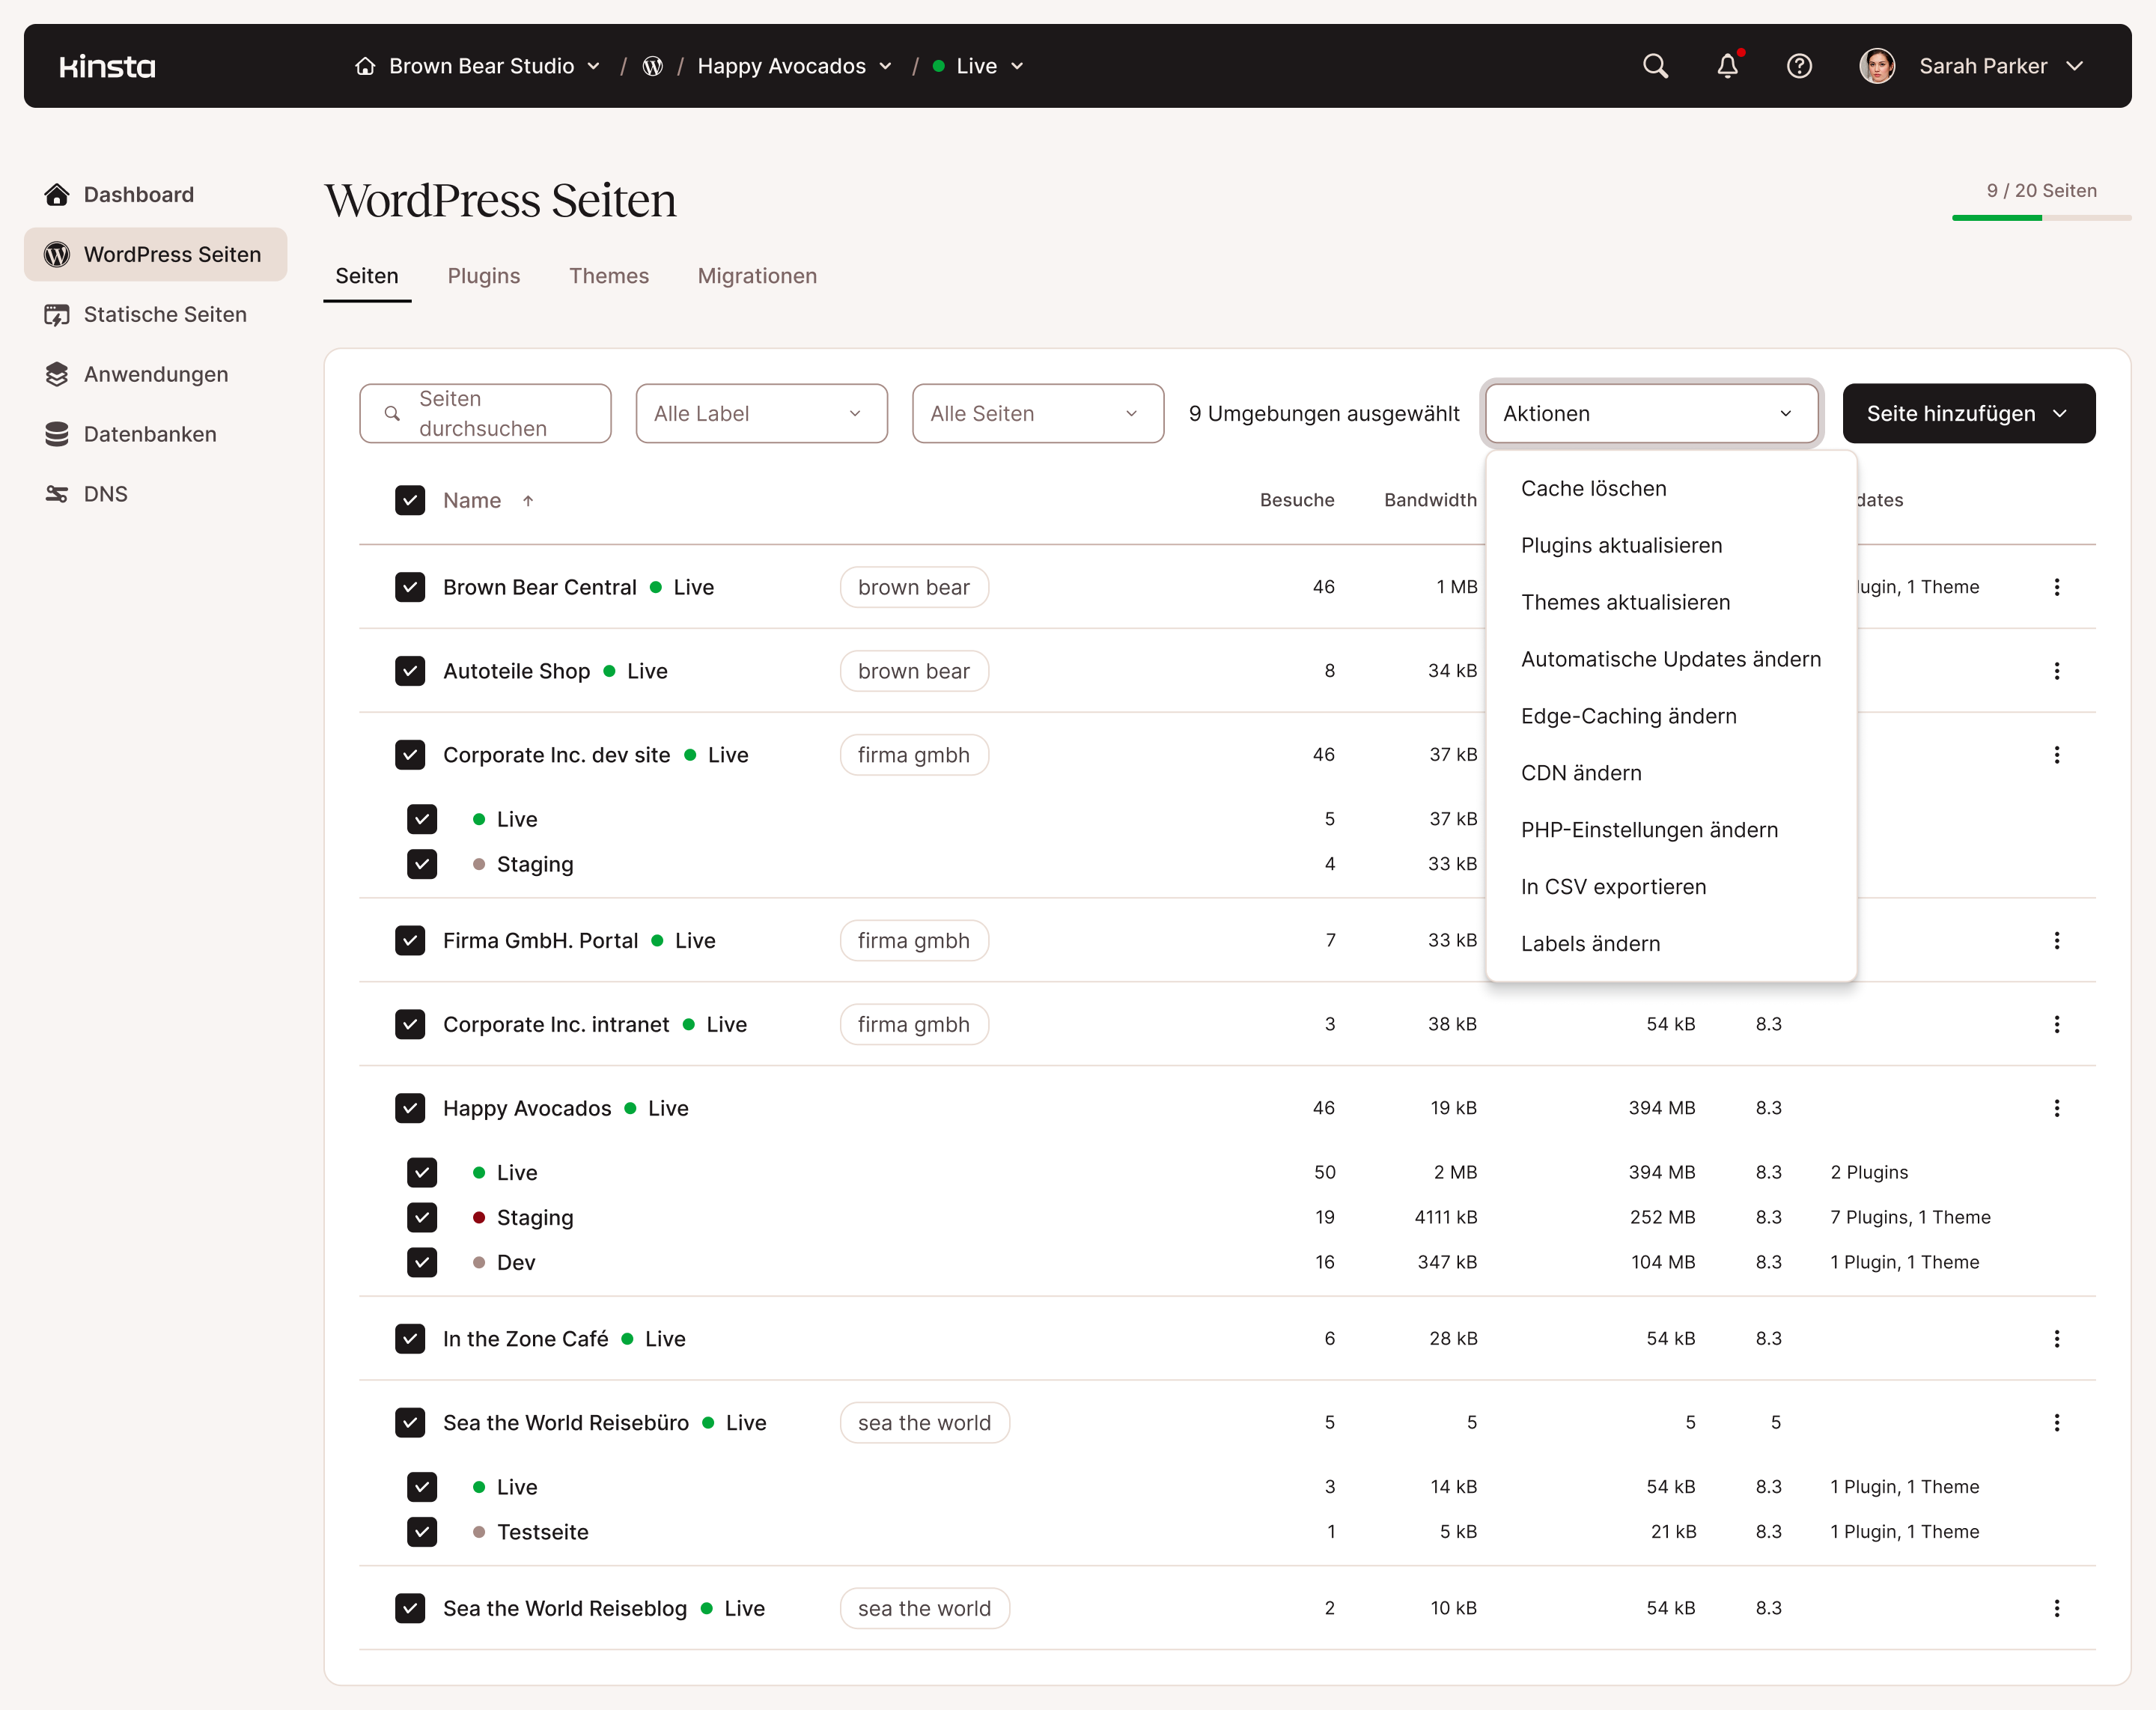This screenshot has height=1710, width=2156.
Task: Open the three-dot menu for Firma GmbH. Portal
Action: point(2057,941)
